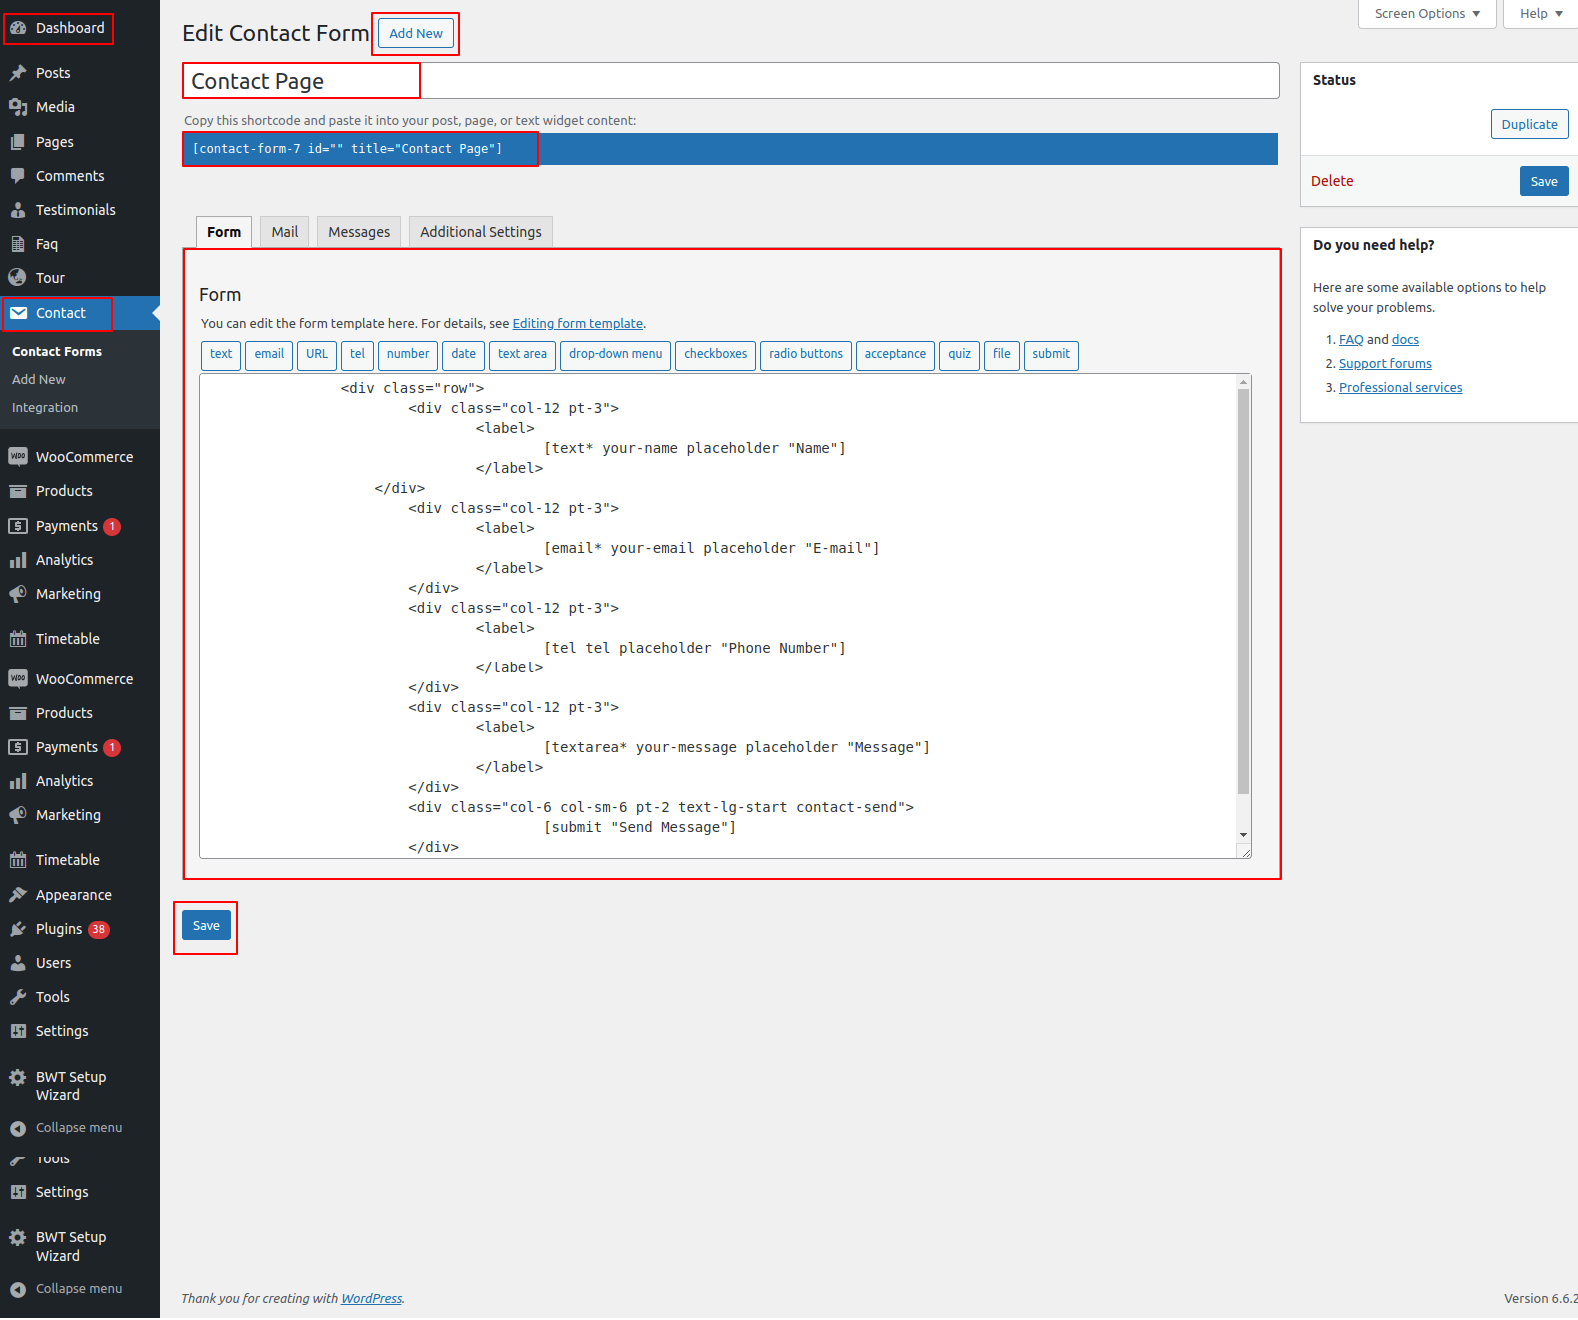The image size is (1578, 1320).
Task: Click the Contact Page title field
Action: click(730, 81)
